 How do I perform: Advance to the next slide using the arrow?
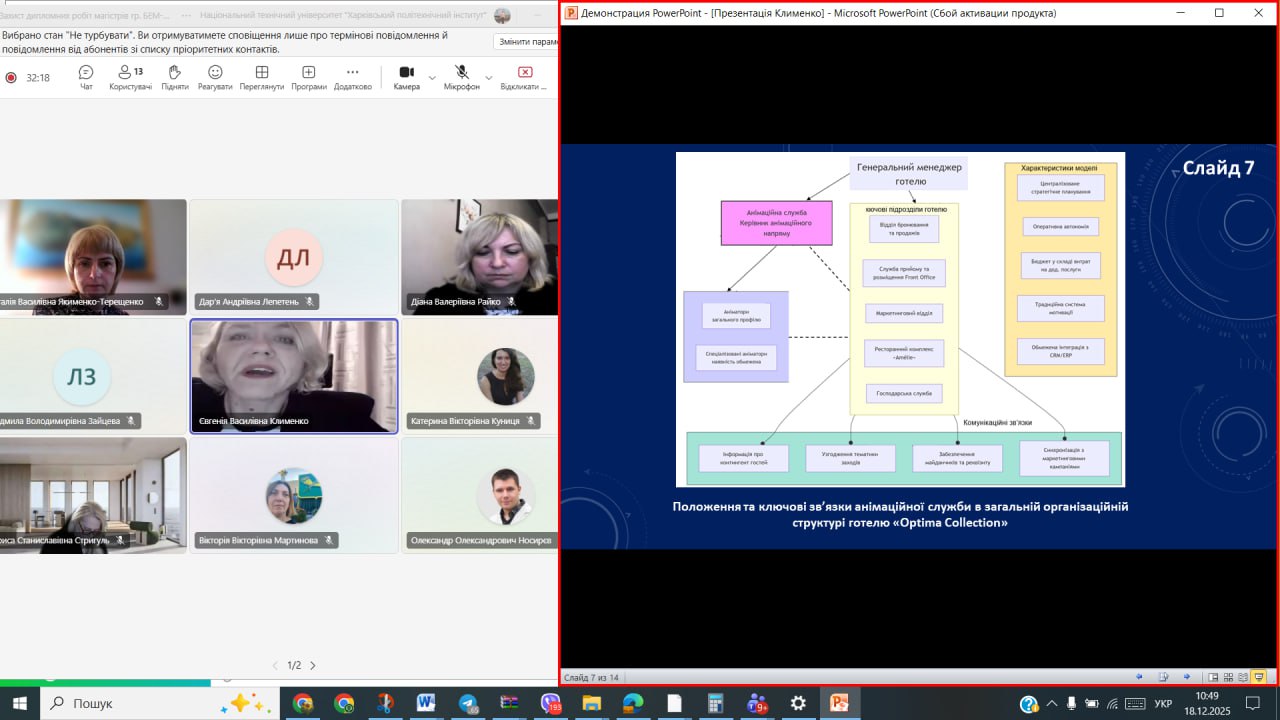click(x=1187, y=677)
